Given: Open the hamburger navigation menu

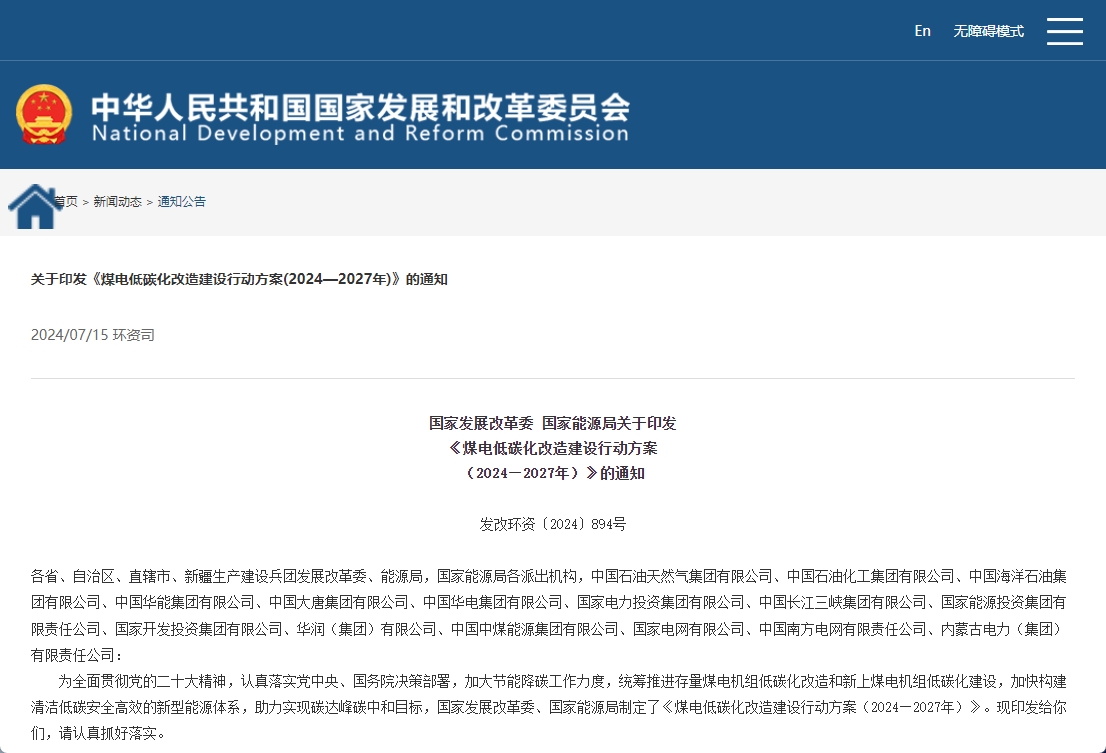Looking at the screenshot, I should point(1064,31).
